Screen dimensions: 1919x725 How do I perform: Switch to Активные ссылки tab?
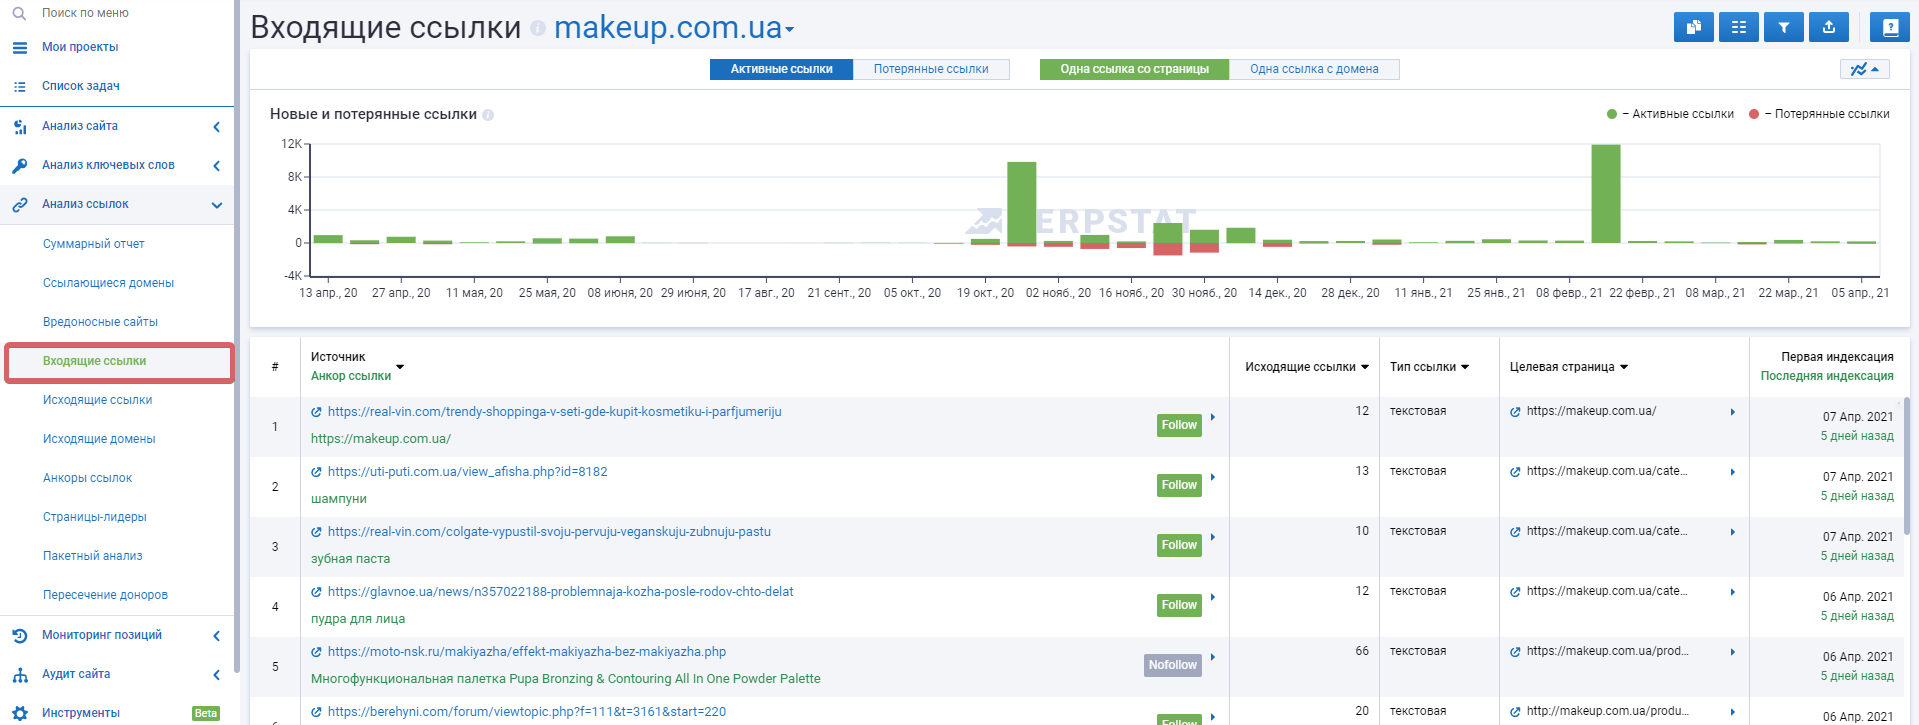781,69
